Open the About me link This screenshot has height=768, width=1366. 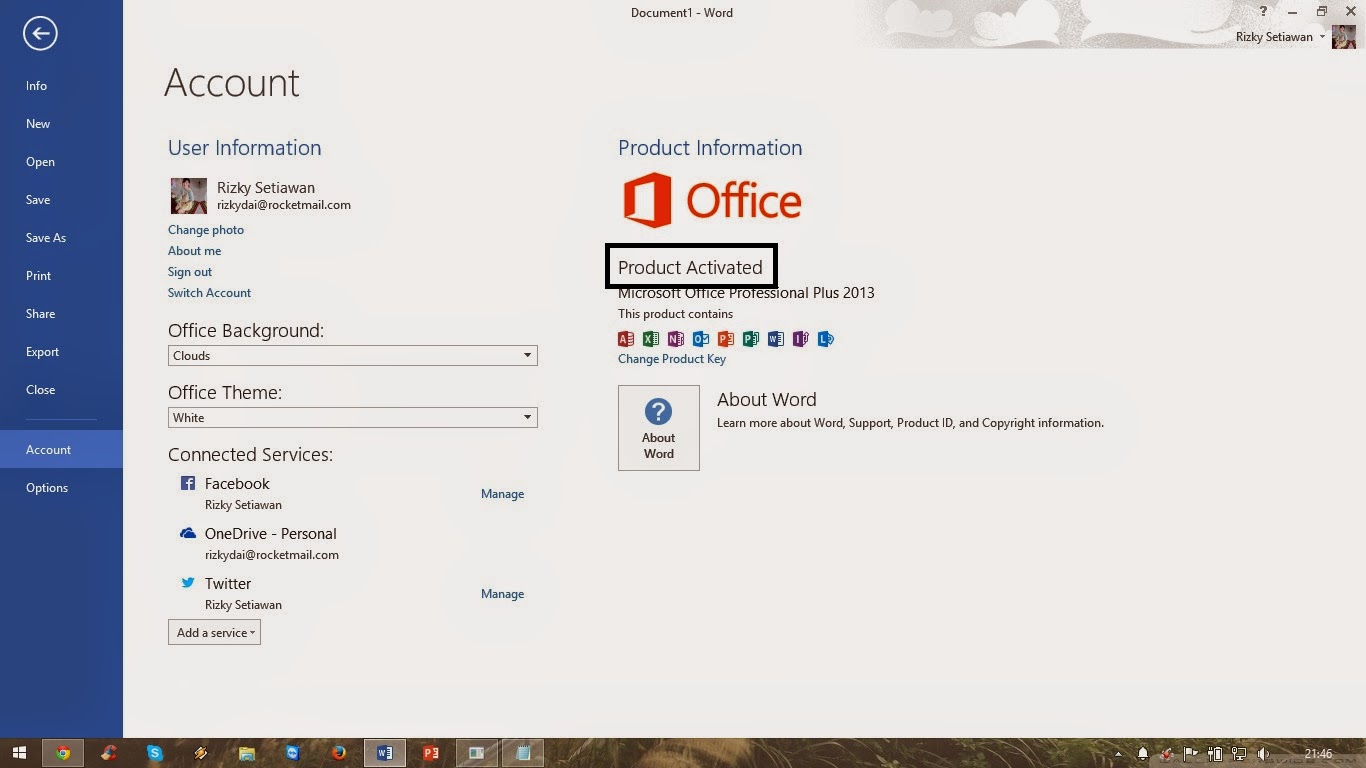tap(194, 251)
